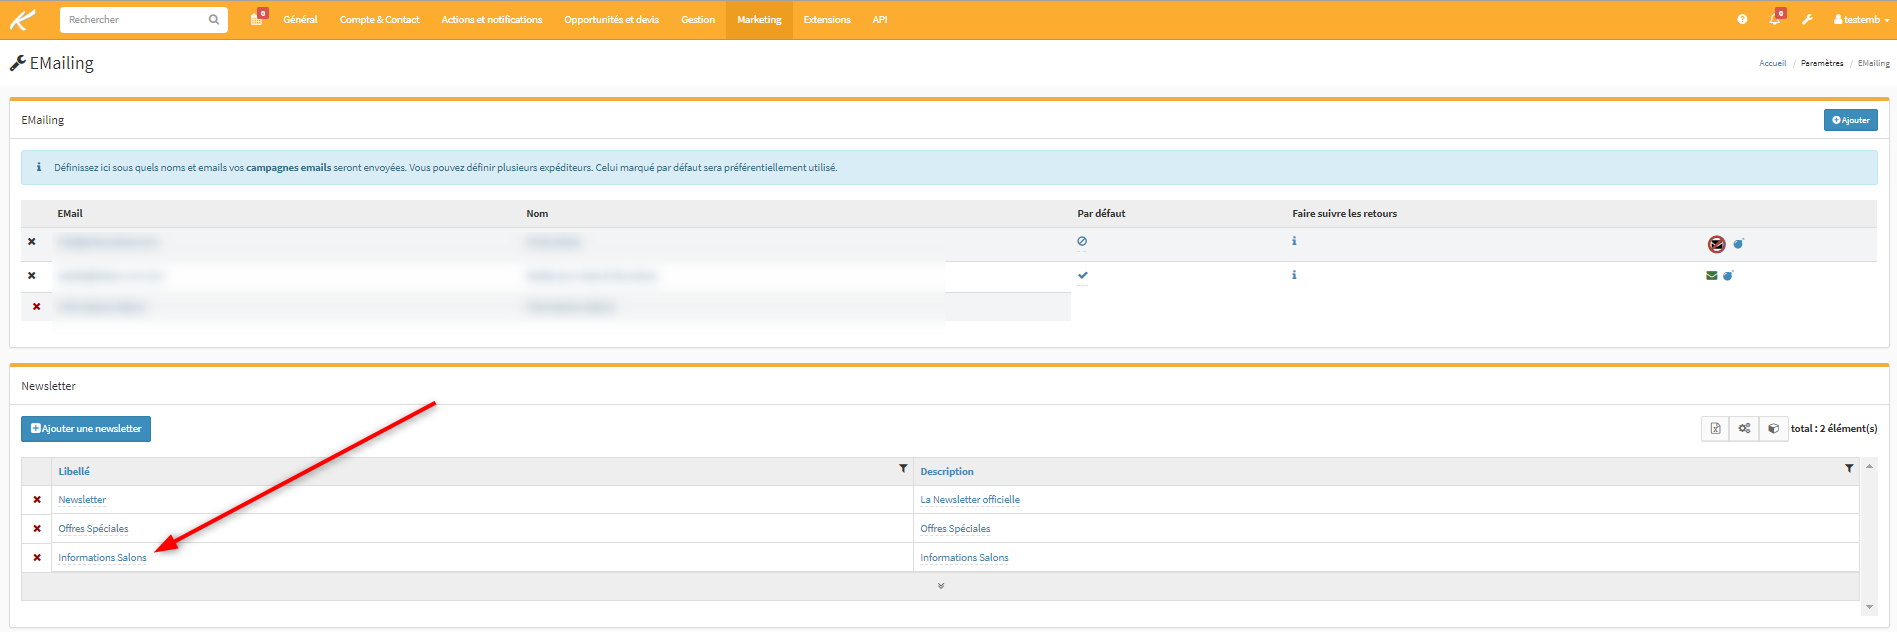
Task: Click the Par défaut column header
Action: point(1101,214)
